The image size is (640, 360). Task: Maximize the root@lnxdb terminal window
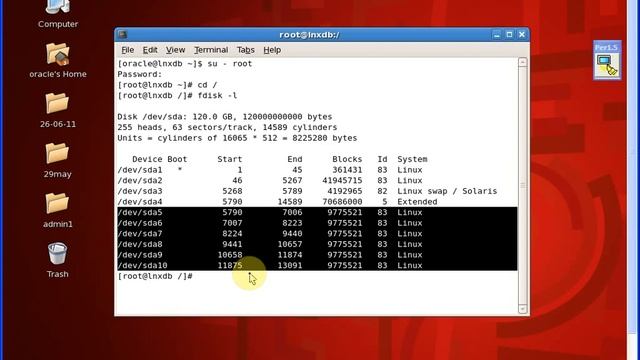click(509, 35)
